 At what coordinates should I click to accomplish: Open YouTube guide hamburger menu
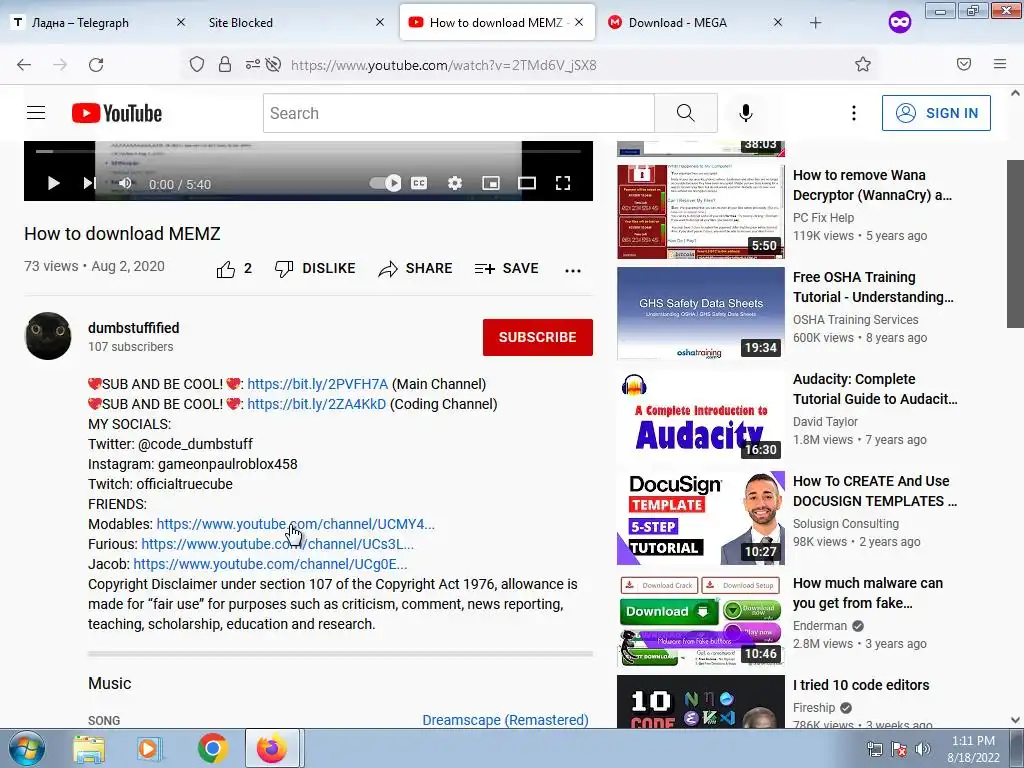36,113
